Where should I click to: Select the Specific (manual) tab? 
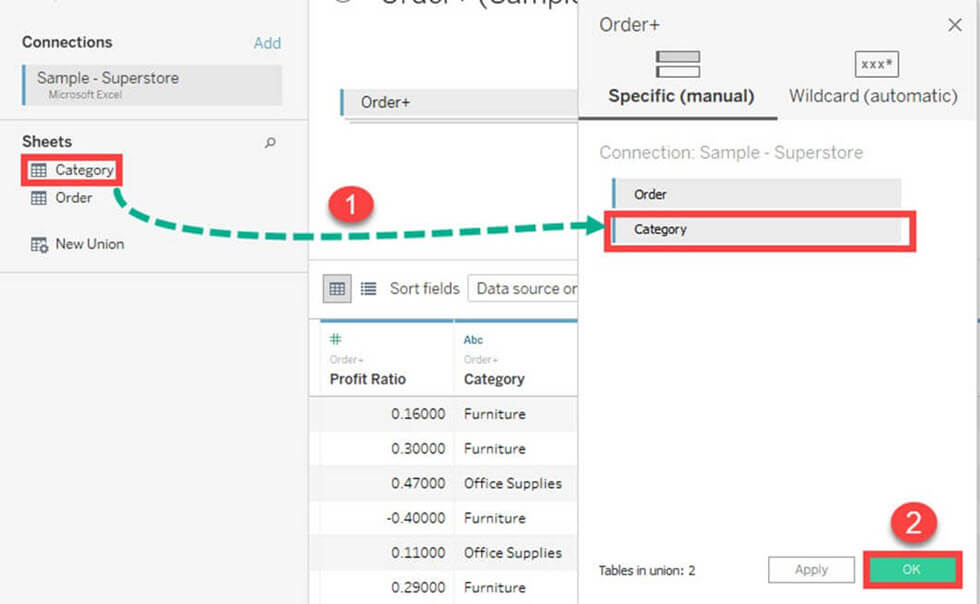680,79
